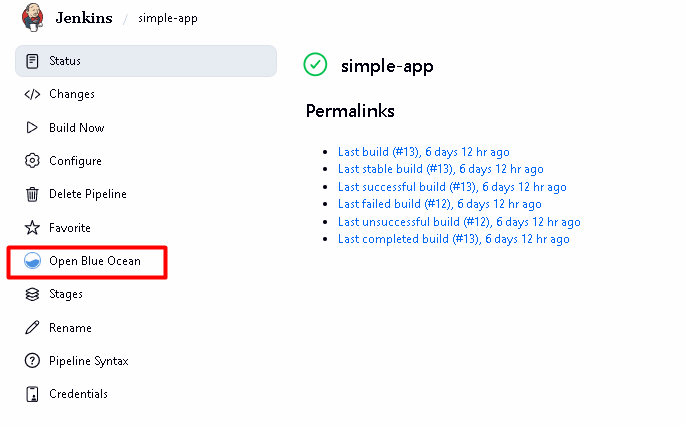
Task: Click the Changes code-brackets icon
Action: tap(32, 94)
